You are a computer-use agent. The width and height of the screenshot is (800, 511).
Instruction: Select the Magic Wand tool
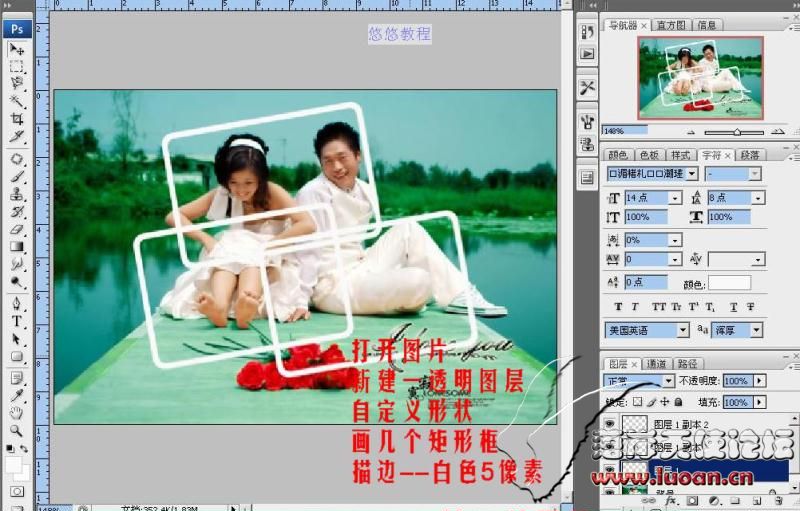tap(16, 100)
